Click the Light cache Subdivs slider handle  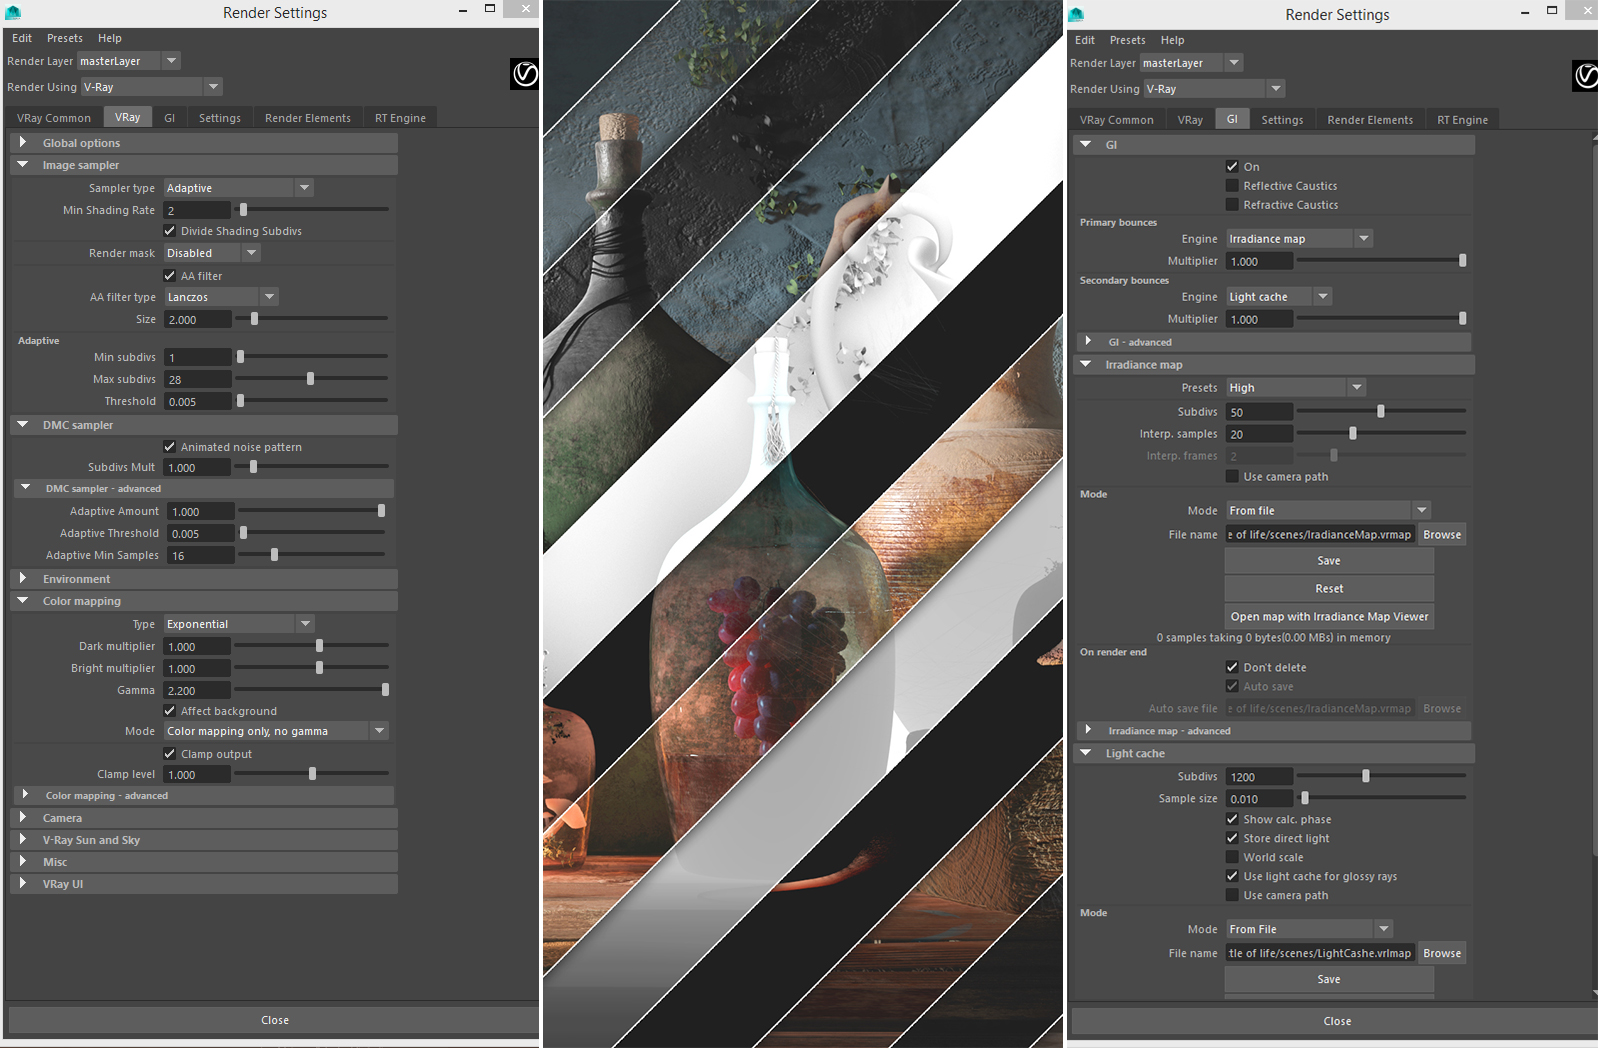1366,776
